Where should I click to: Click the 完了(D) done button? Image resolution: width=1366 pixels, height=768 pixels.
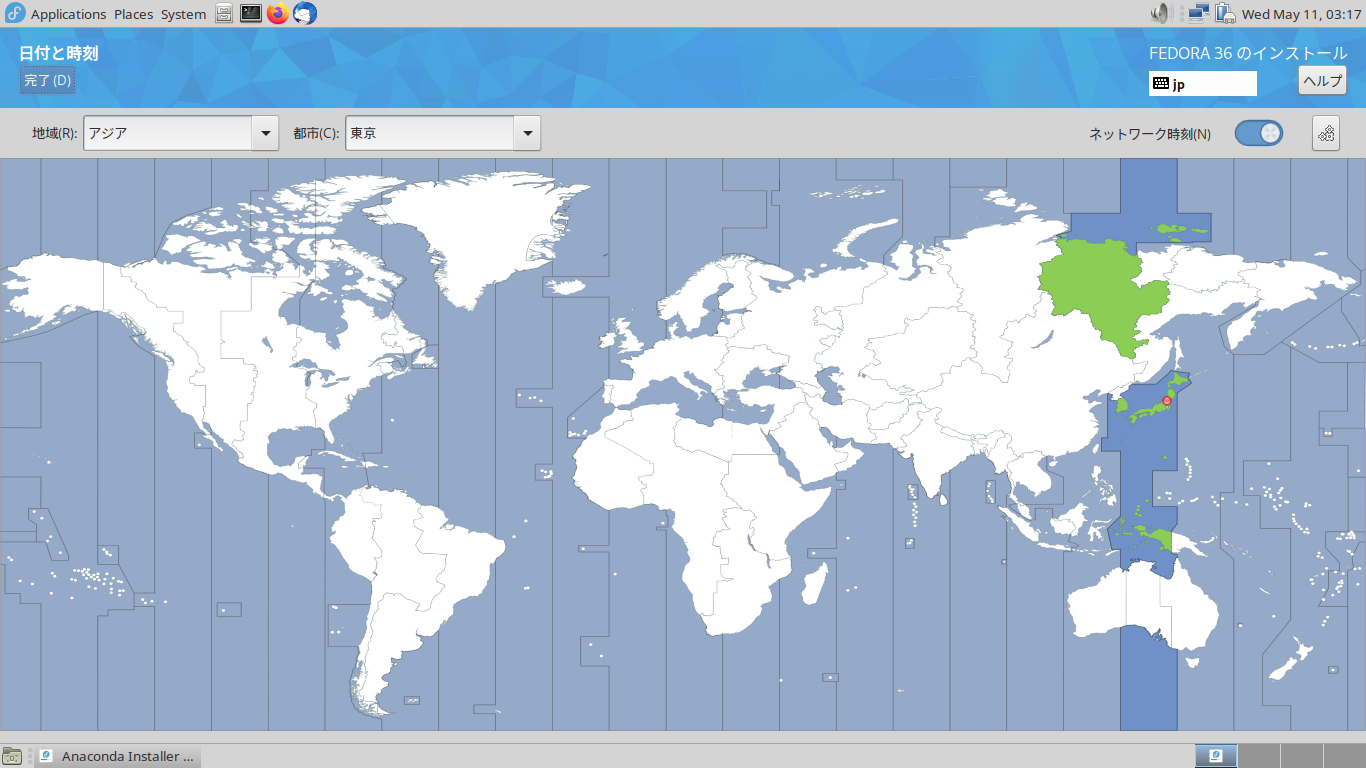point(47,80)
